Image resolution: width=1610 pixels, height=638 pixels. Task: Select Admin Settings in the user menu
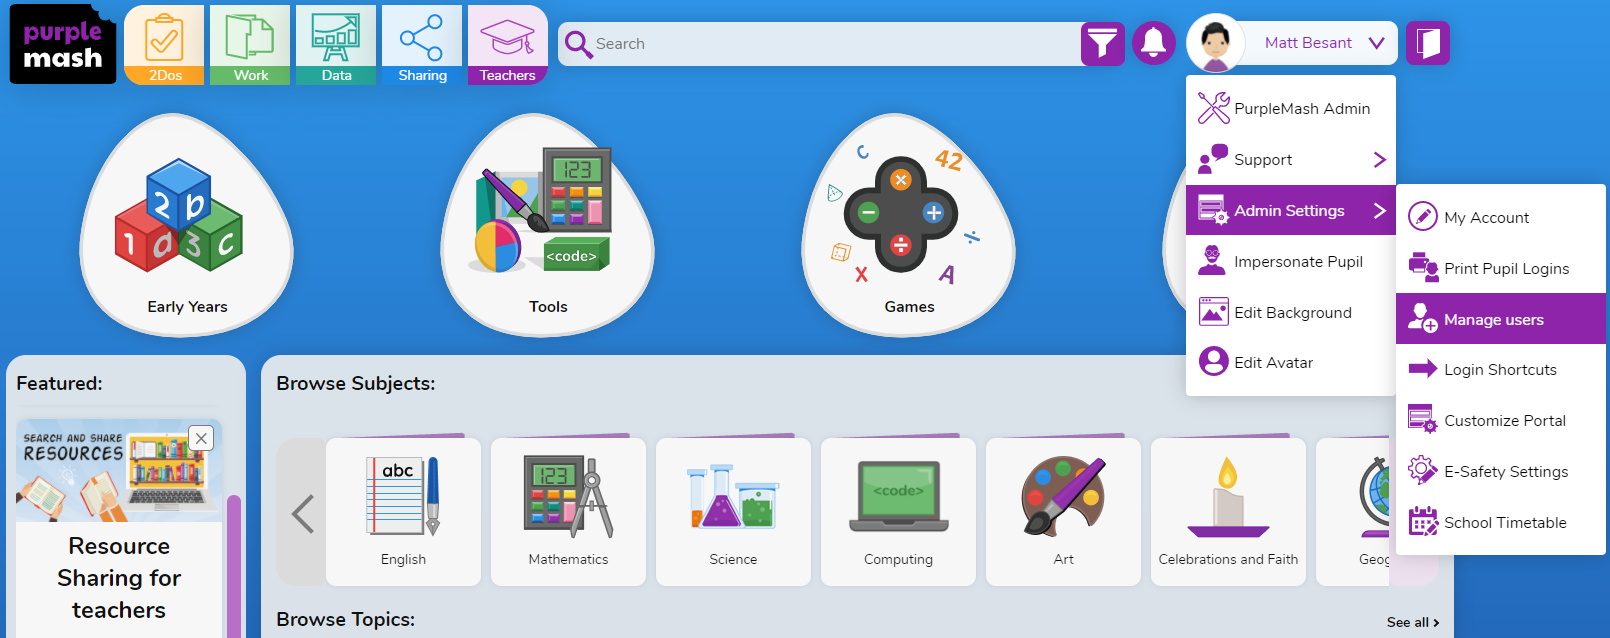[1291, 210]
